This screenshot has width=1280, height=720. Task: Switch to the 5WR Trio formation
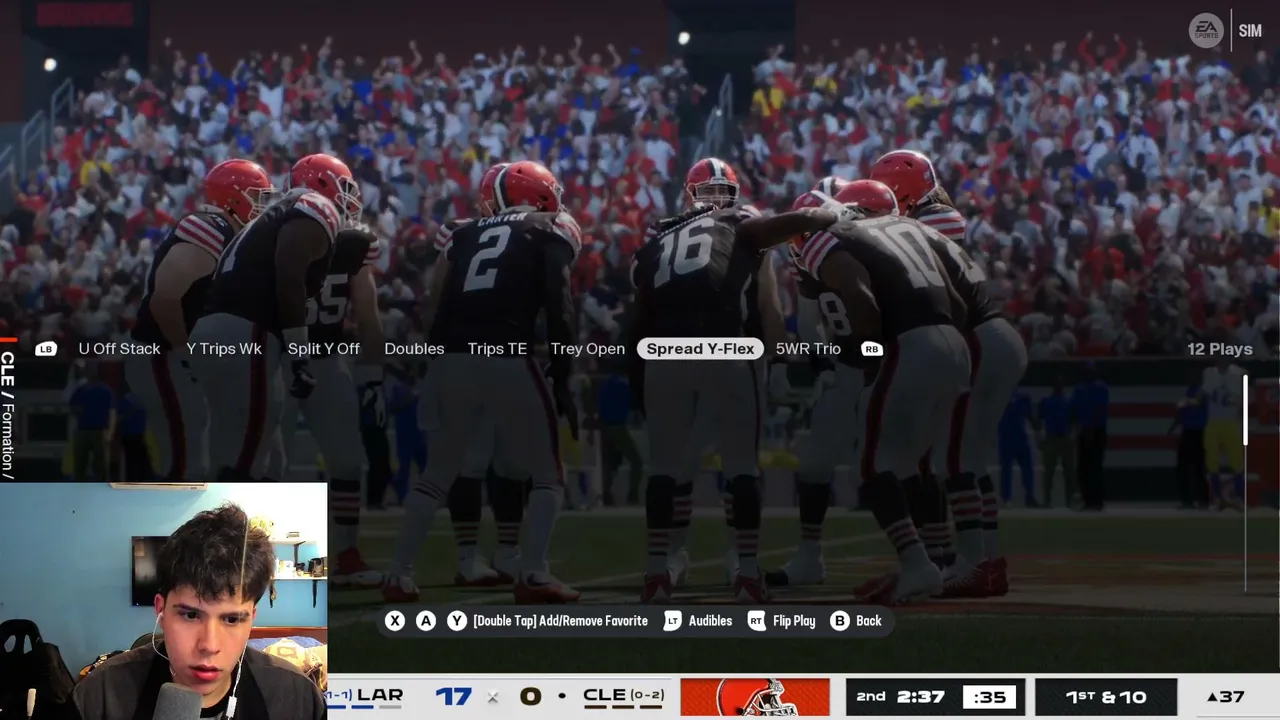808,349
